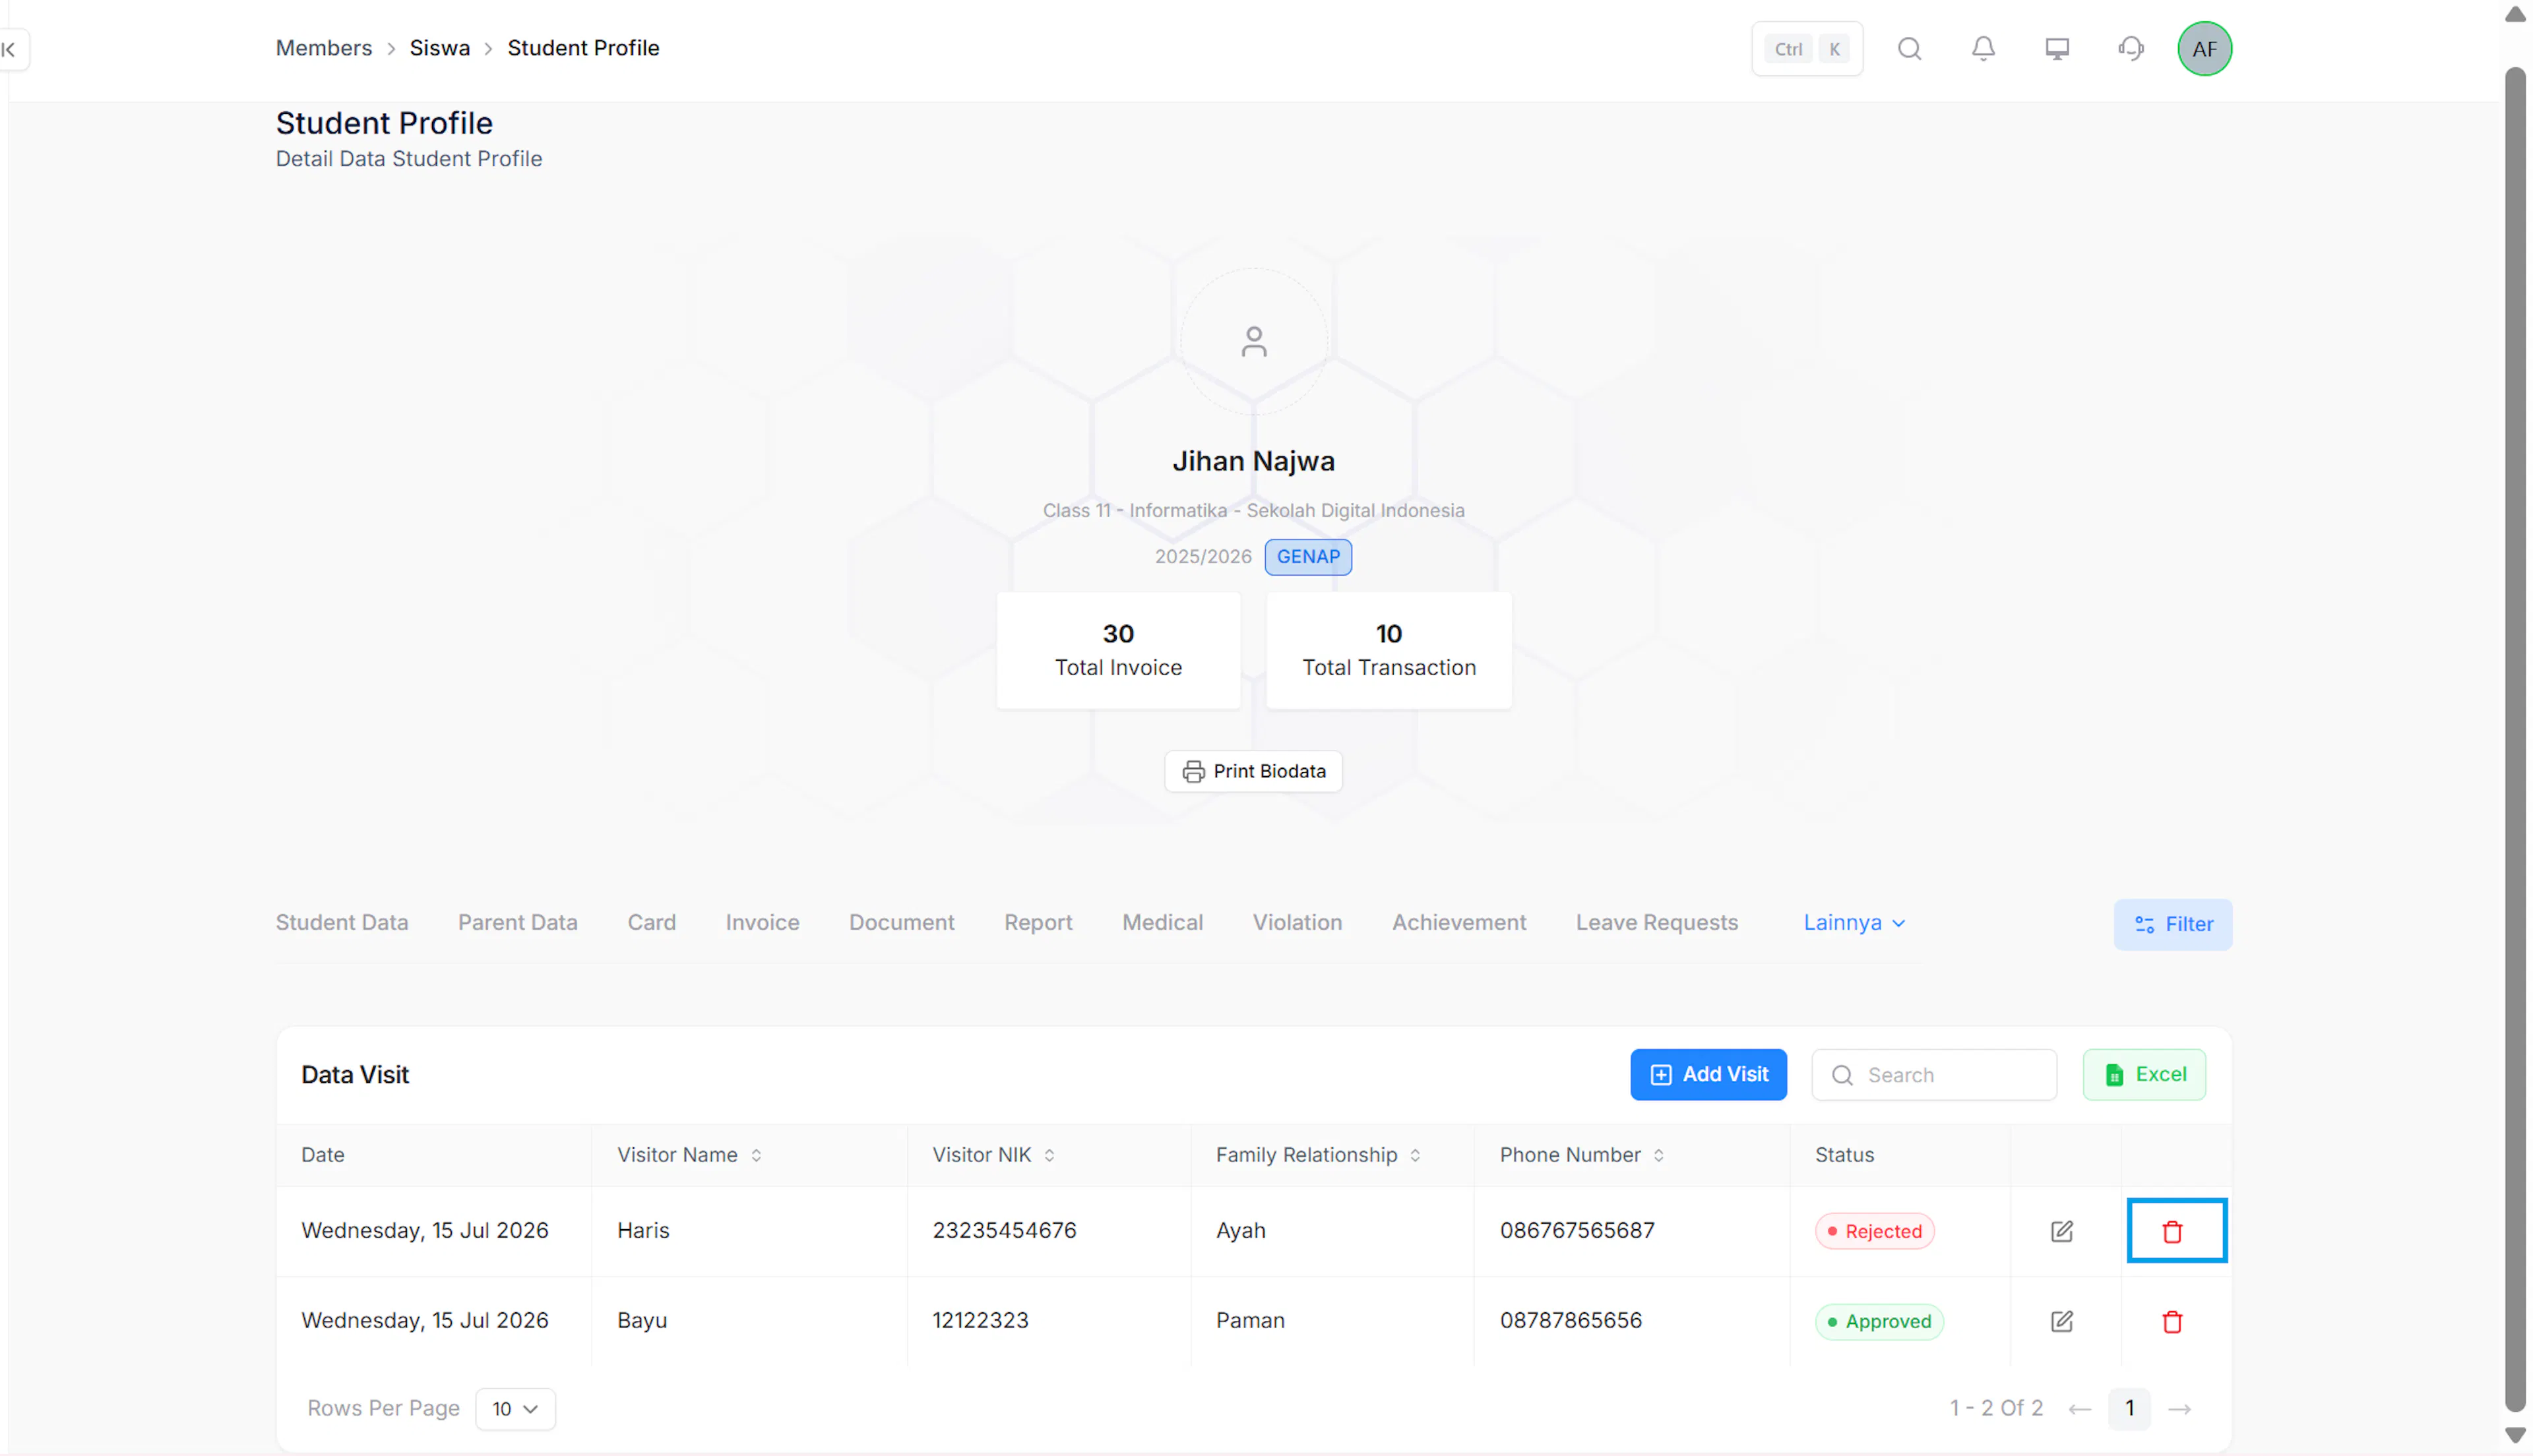Click the Total Invoice card
This screenshot has width=2533, height=1456.
pyautogui.click(x=1118, y=650)
